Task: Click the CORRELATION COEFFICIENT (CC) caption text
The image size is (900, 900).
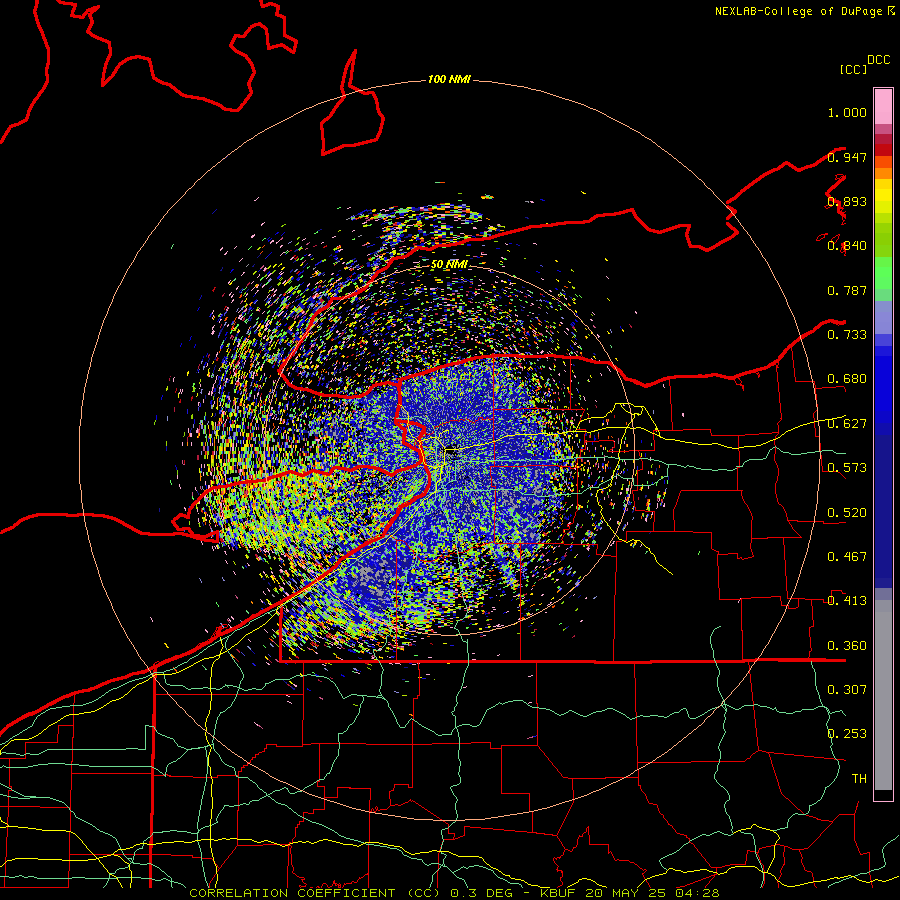Action: 314,893
